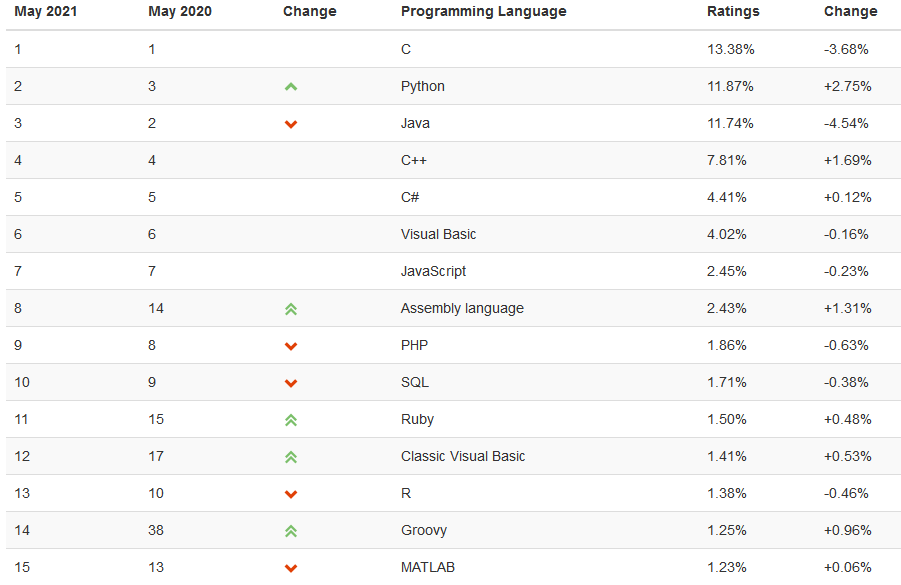Click the Programming Language column header
Image resolution: width=901 pixels, height=585 pixels.
[x=483, y=11]
